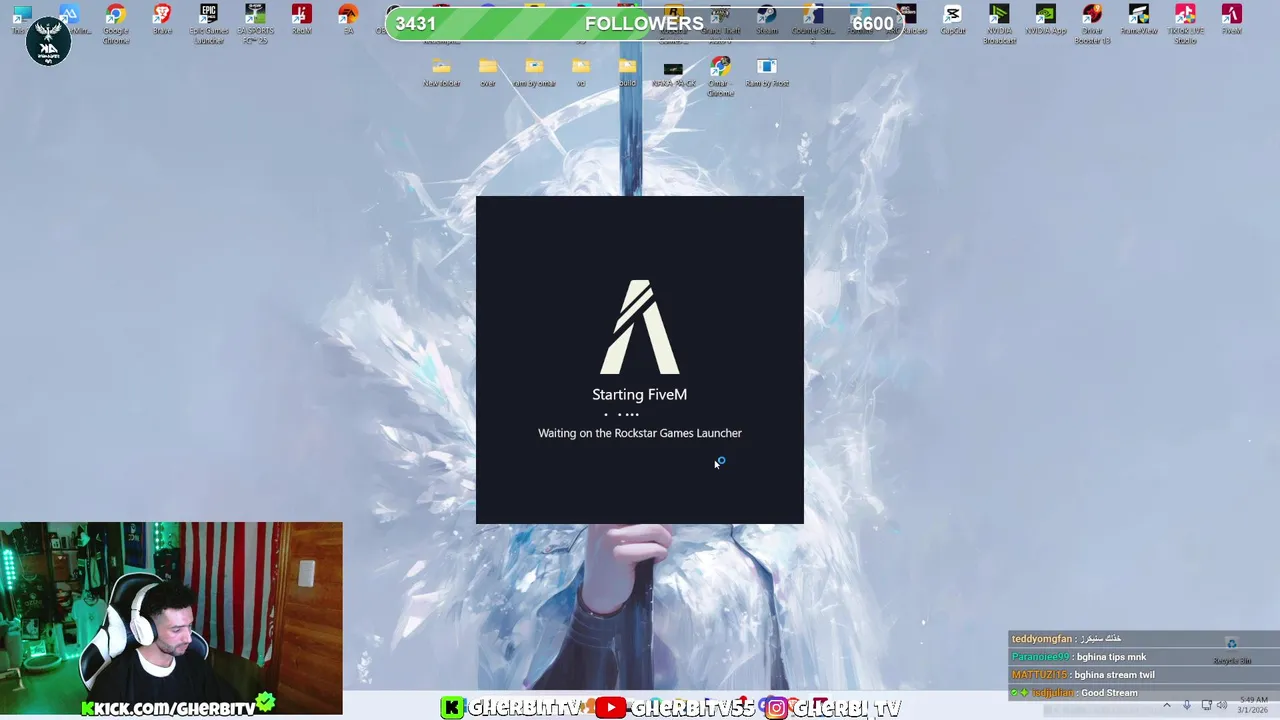
Task: Click 'bghina stream twil' chat message
Action: coord(1114,675)
